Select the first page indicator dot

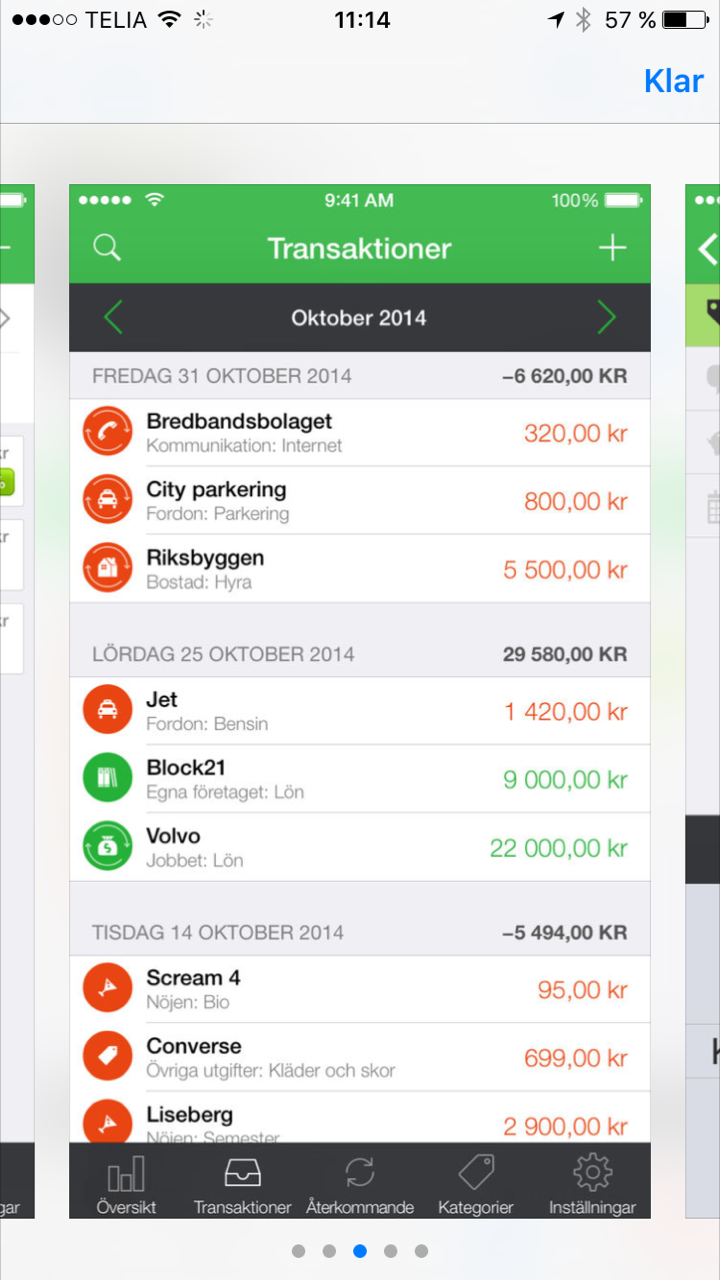pyautogui.click(x=298, y=1251)
